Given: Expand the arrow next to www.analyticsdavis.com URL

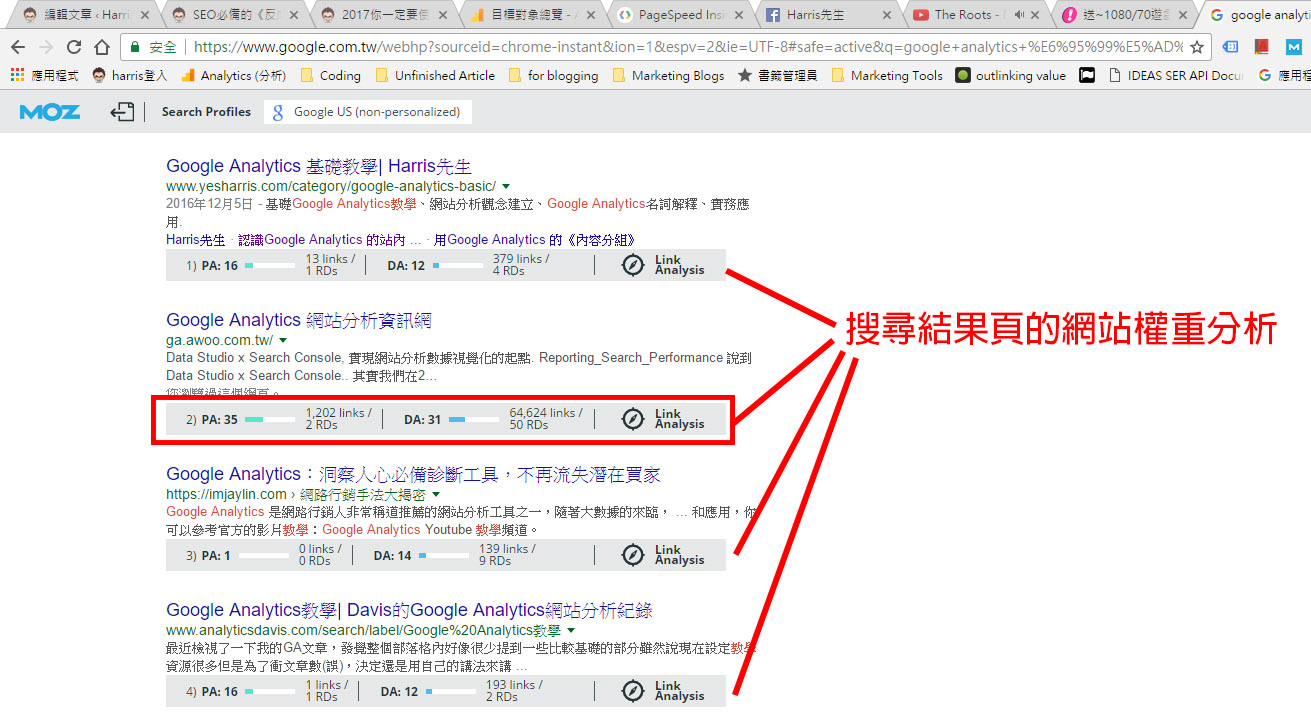Looking at the screenshot, I should [571, 631].
